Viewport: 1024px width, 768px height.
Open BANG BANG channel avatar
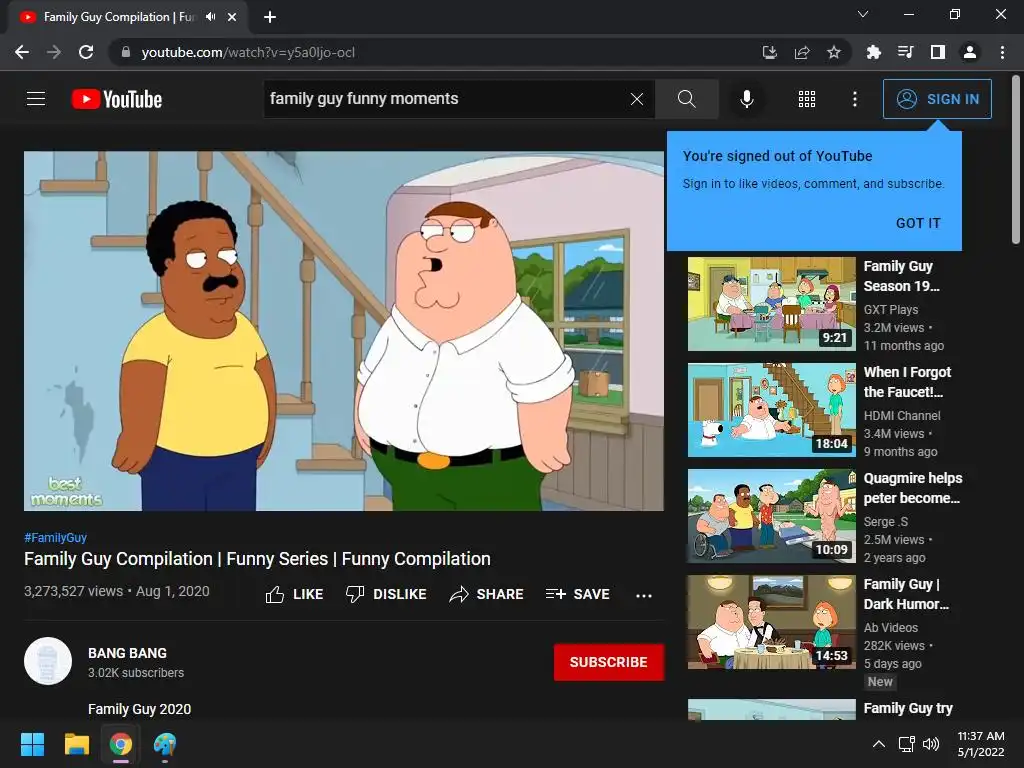click(x=48, y=661)
